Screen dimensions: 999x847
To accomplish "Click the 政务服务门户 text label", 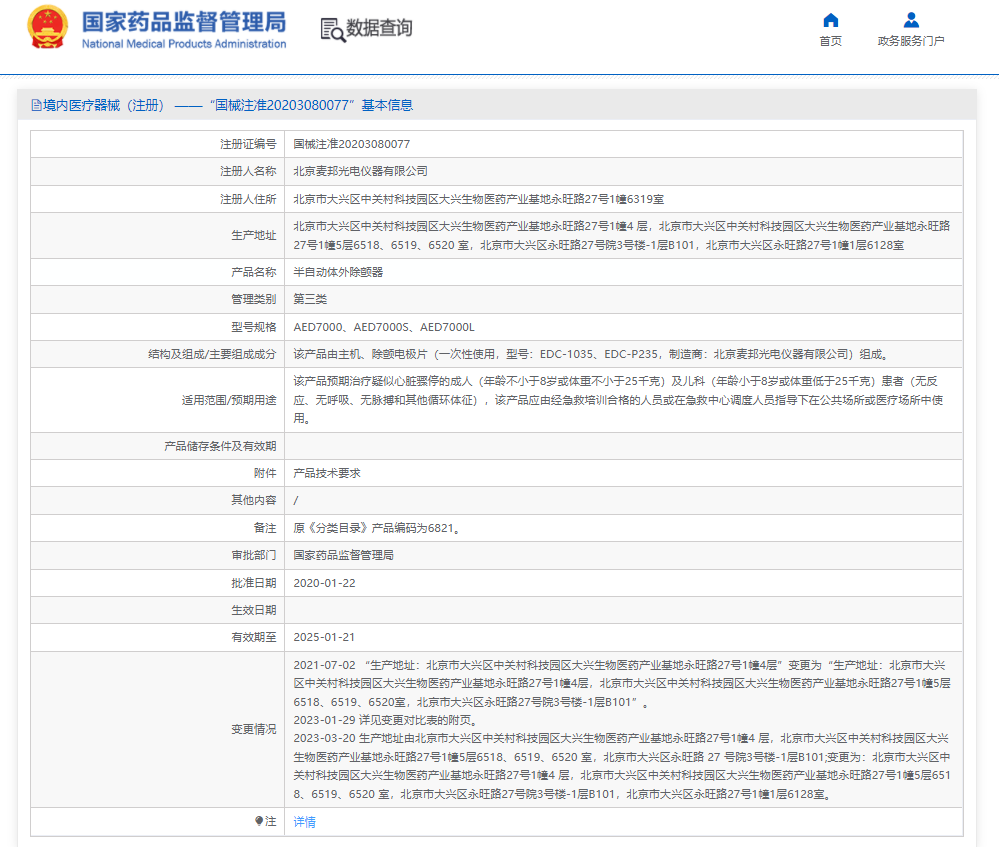I will click(x=911, y=41).
